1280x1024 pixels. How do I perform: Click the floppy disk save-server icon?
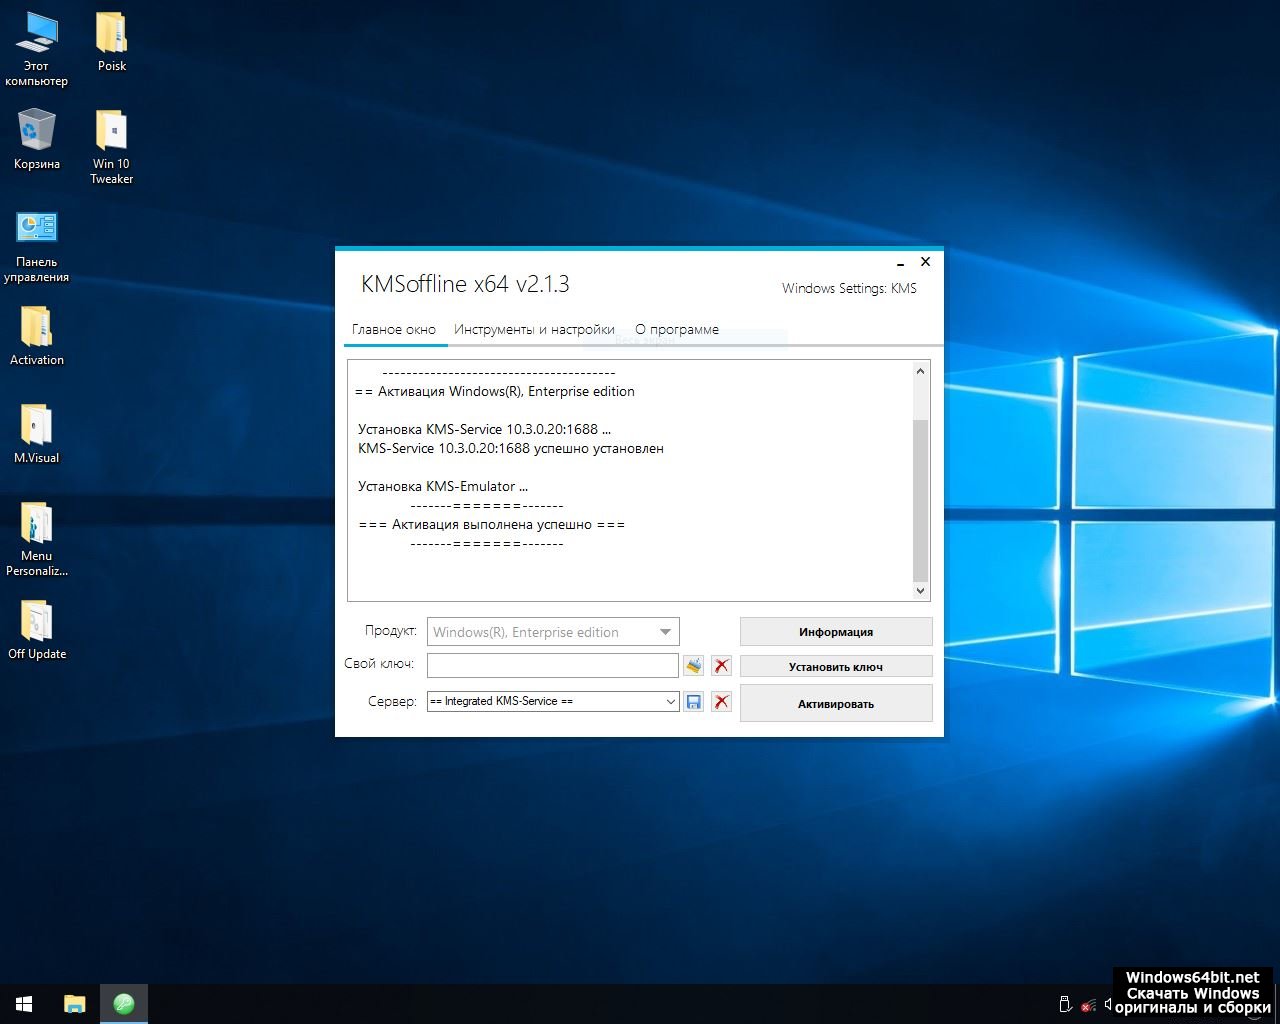coord(693,702)
